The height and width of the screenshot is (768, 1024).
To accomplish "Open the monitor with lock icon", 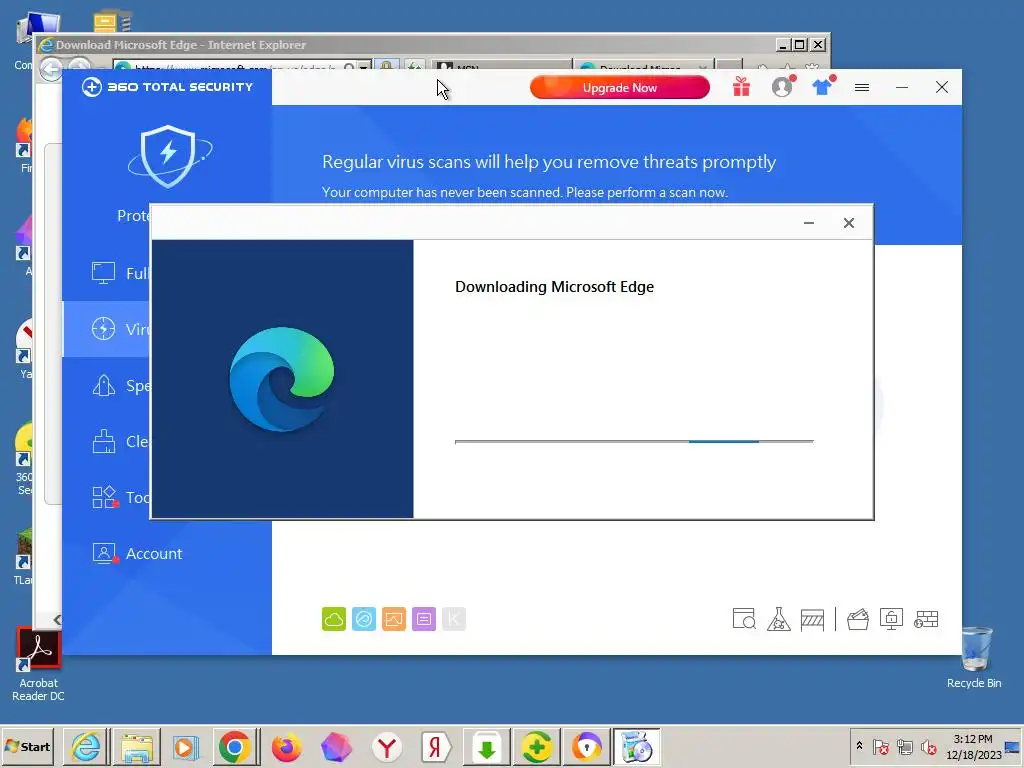I will (x=891, y=619).
